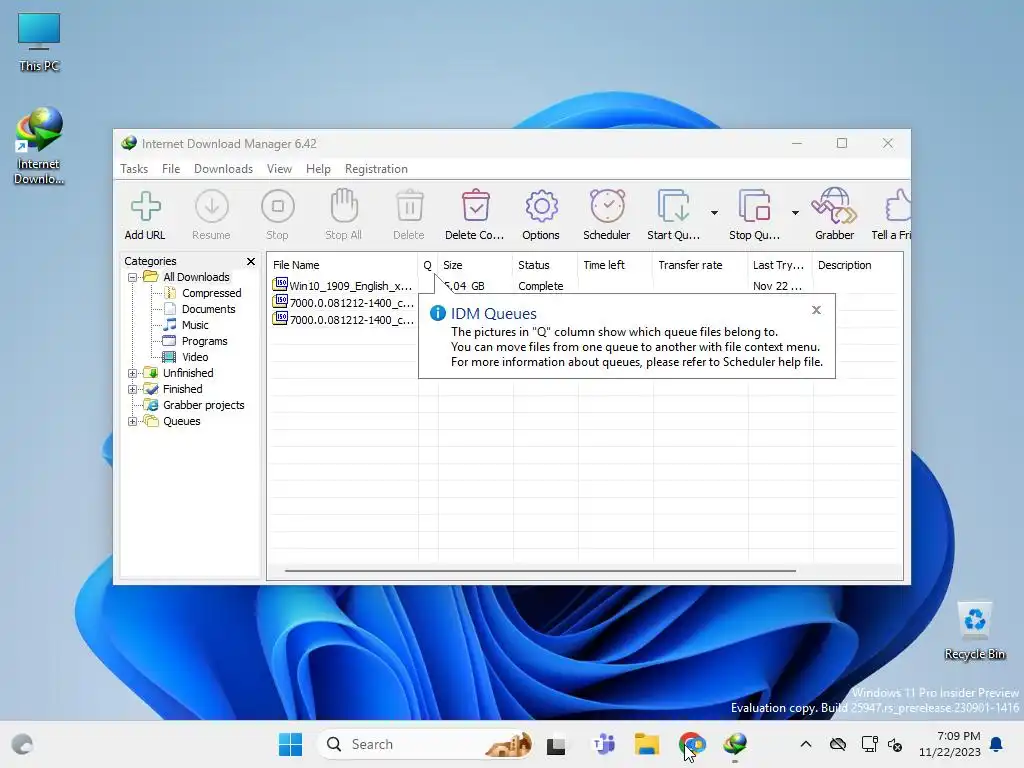Image resolution: width=1024 pixels, height=768 pixels.
Task: Open the Registration menu
Action: (x=376, y=168)
